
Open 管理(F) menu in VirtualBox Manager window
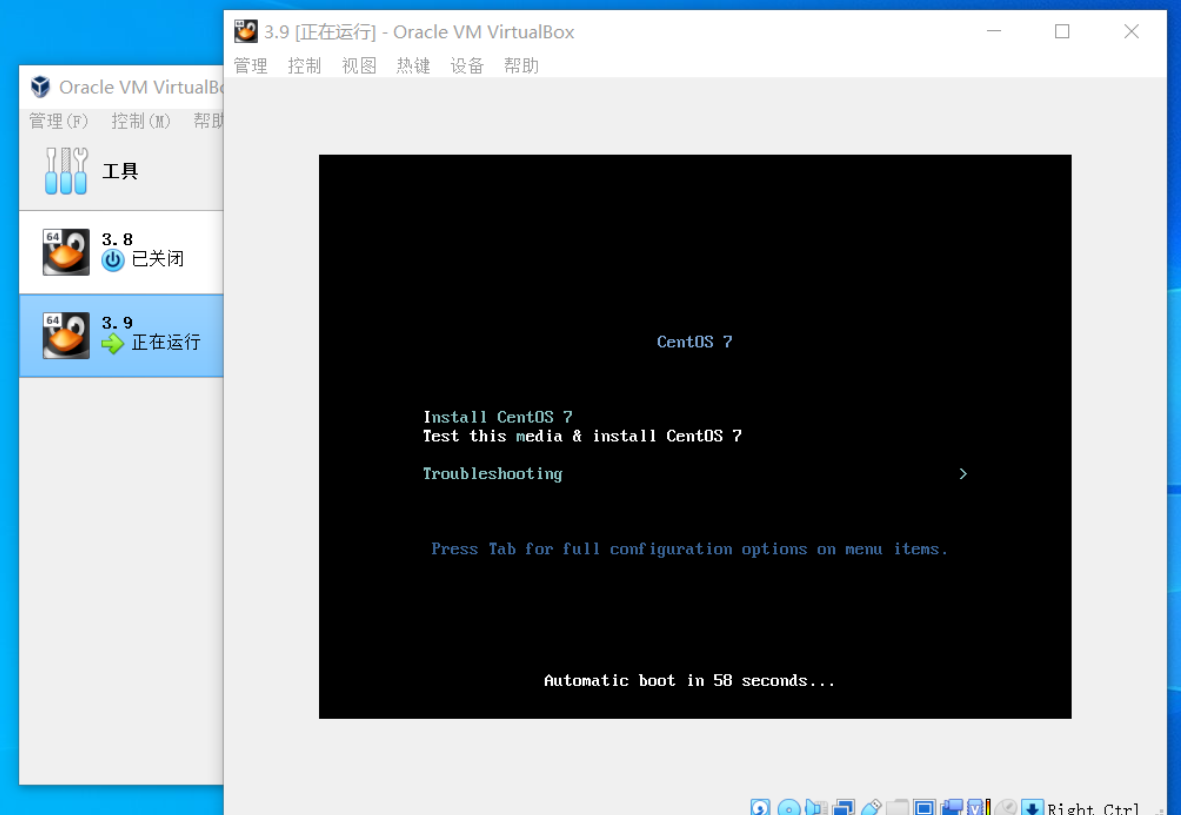coord(59,121)
